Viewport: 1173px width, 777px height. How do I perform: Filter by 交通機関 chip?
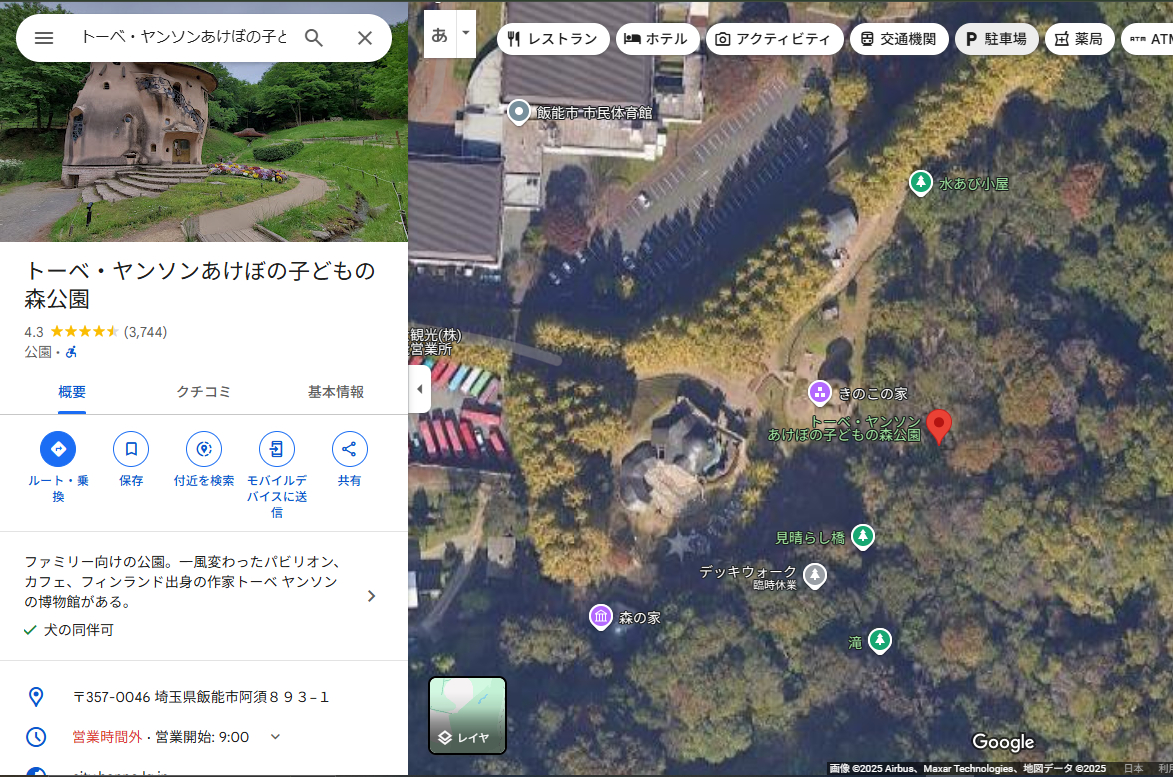pyautogui.click(x=898, y=39)
